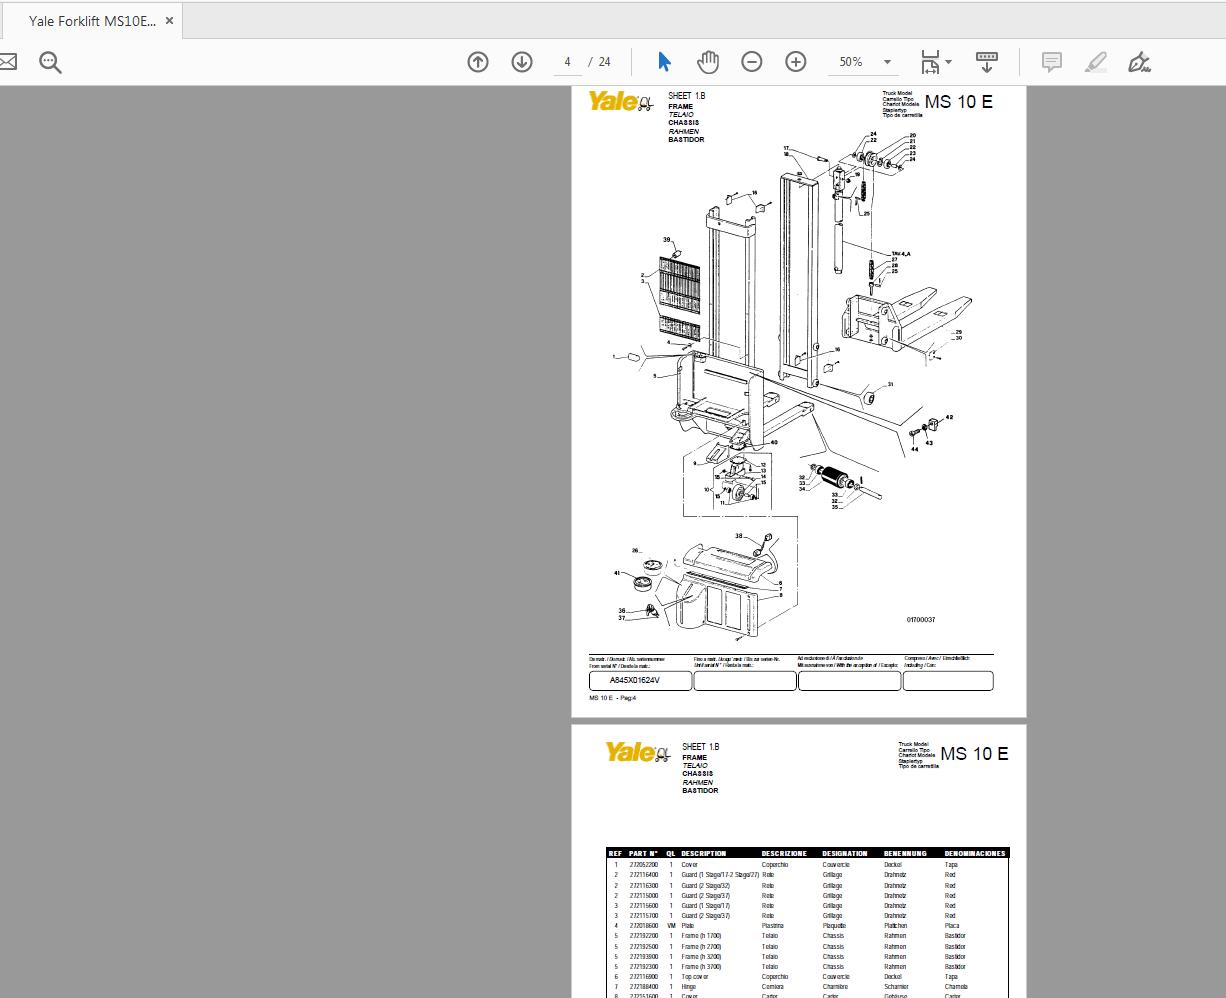Image resolution: width=1226 pixels, height=998 pixels.
Task: Choose the Selection arrow tool
Action: pyautogui.click(x=664, y=62)
